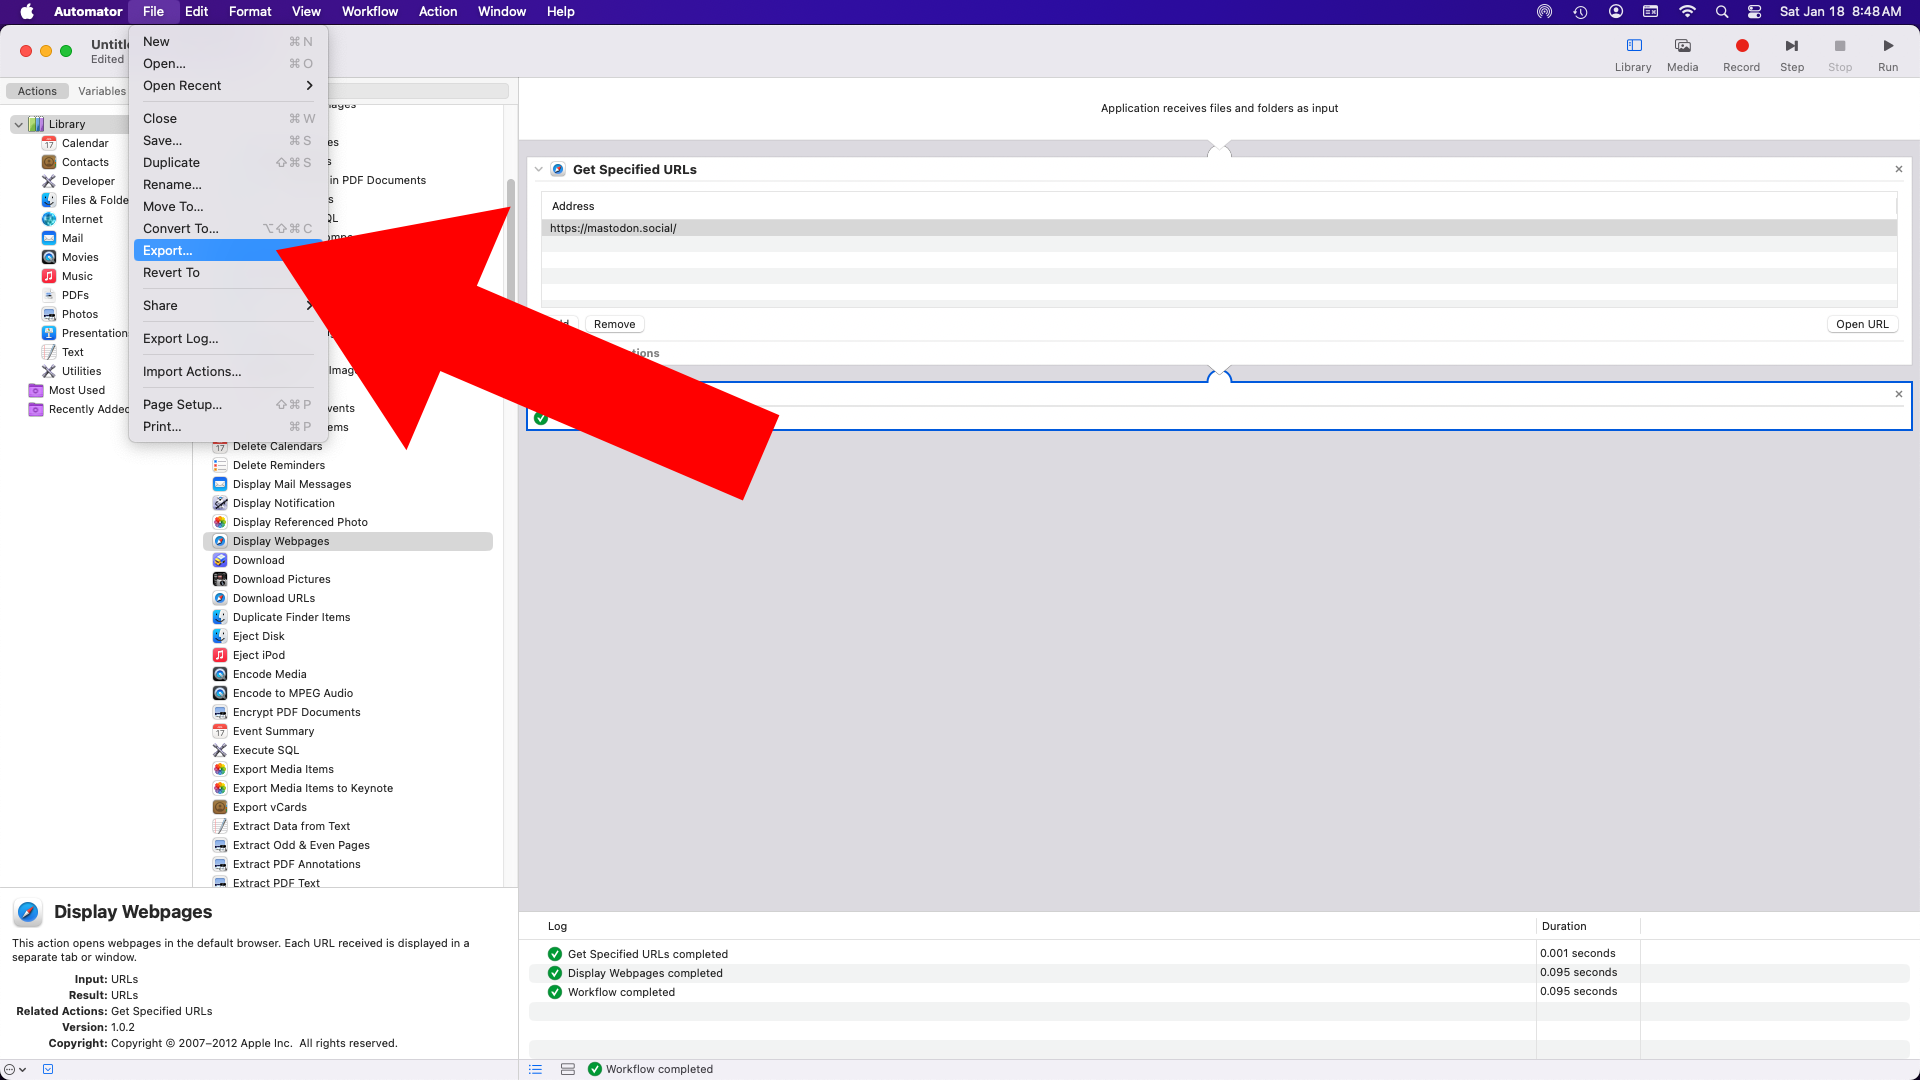
Task: Open Control Center in menu bar
Action: (x=1754, y=12)
